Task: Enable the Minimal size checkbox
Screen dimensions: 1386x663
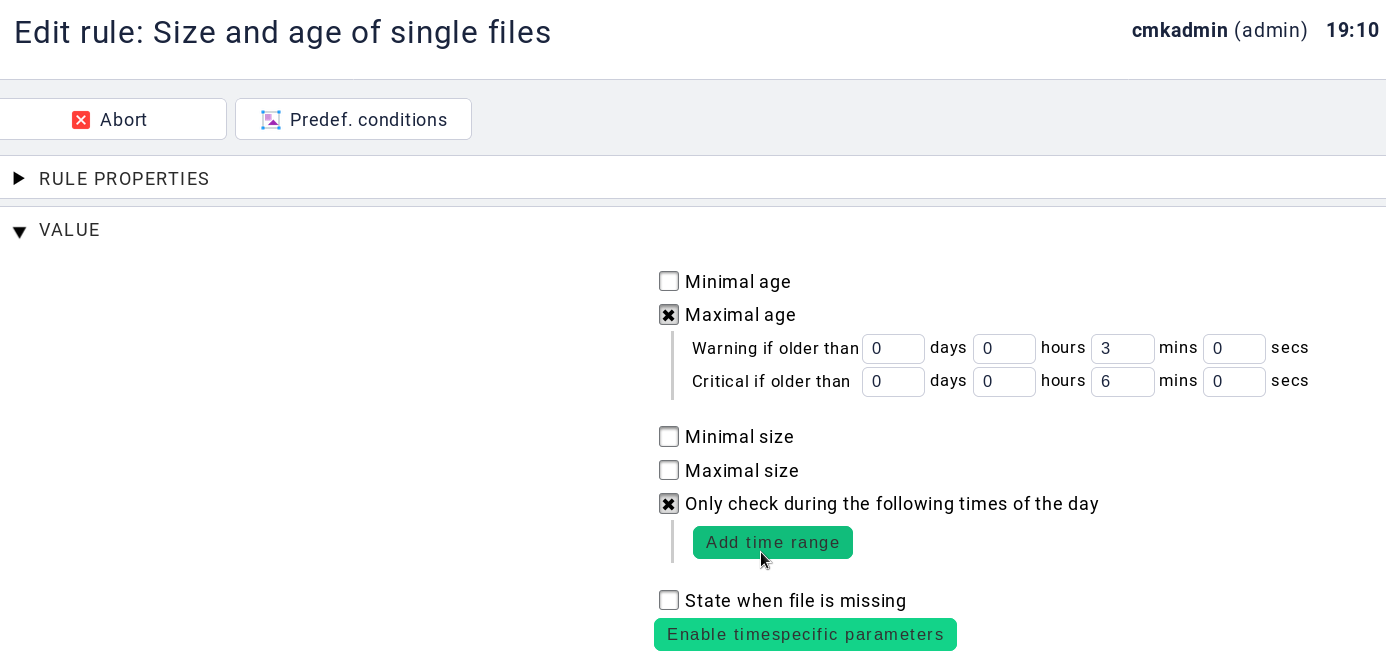Action: (x=669, y=437)
